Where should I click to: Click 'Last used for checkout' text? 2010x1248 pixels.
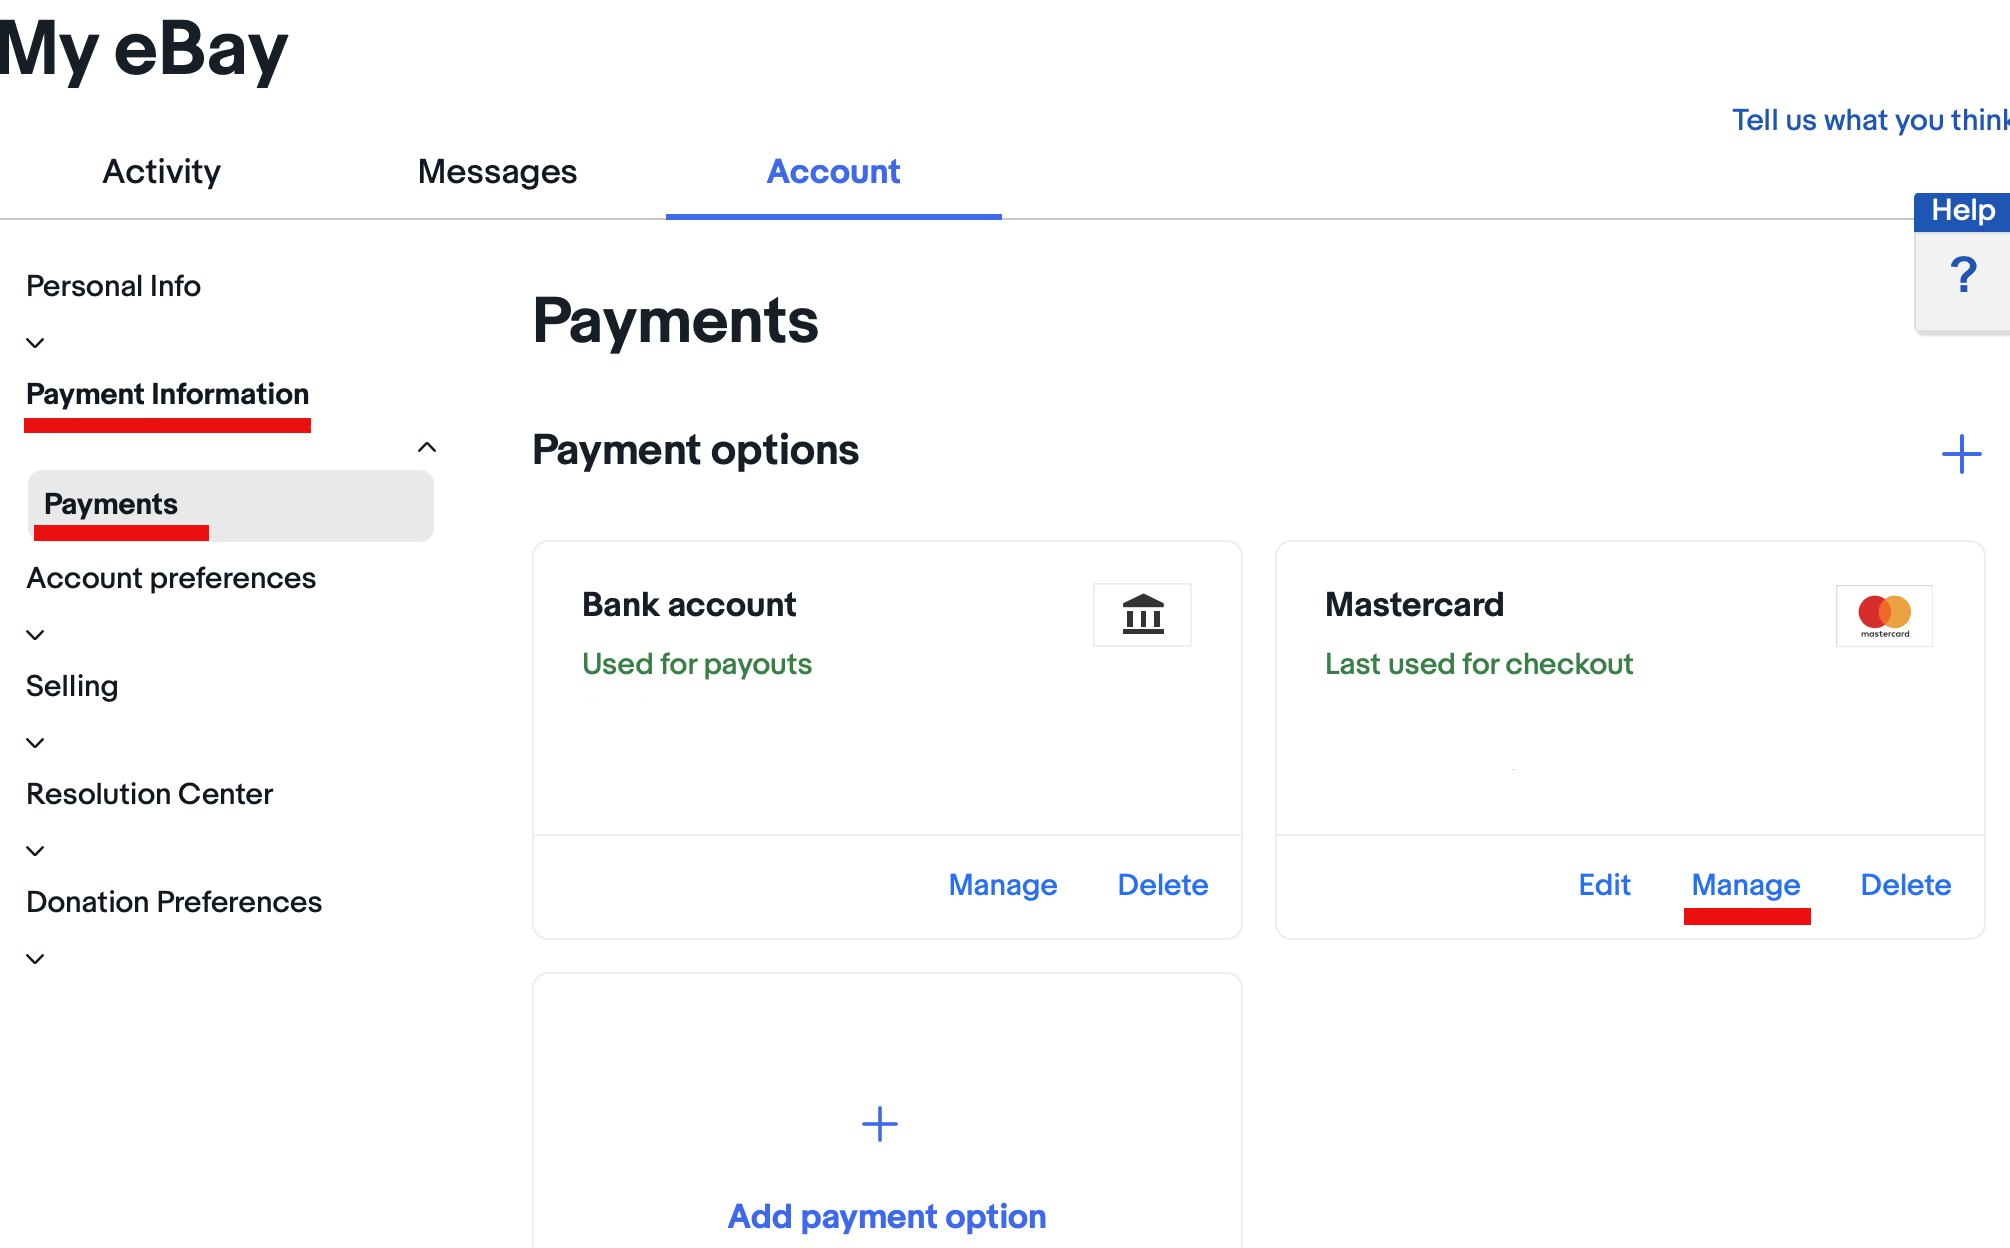pyautogui.click(x=1479, y=664)
